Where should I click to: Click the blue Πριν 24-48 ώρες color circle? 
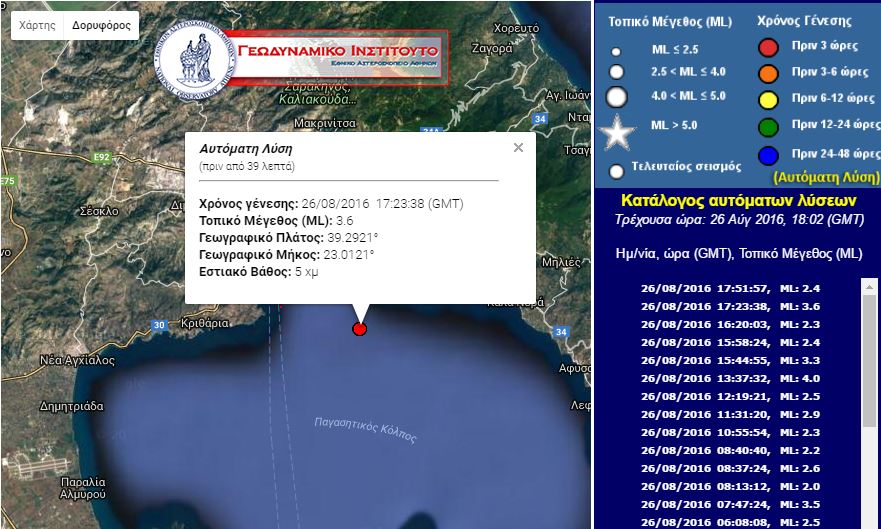click(768, 155)
